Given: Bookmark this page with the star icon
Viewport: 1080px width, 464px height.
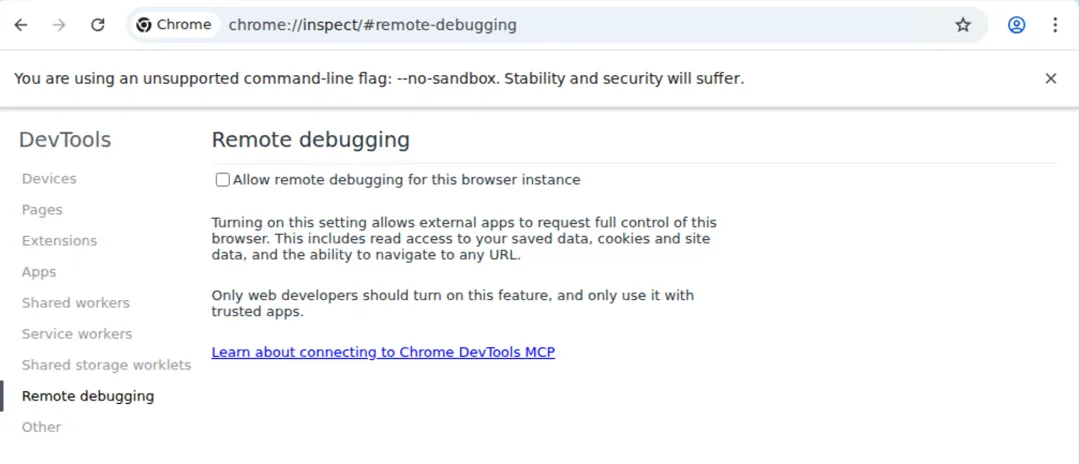Looking at the screenshot, I should (x=963, y=25).
